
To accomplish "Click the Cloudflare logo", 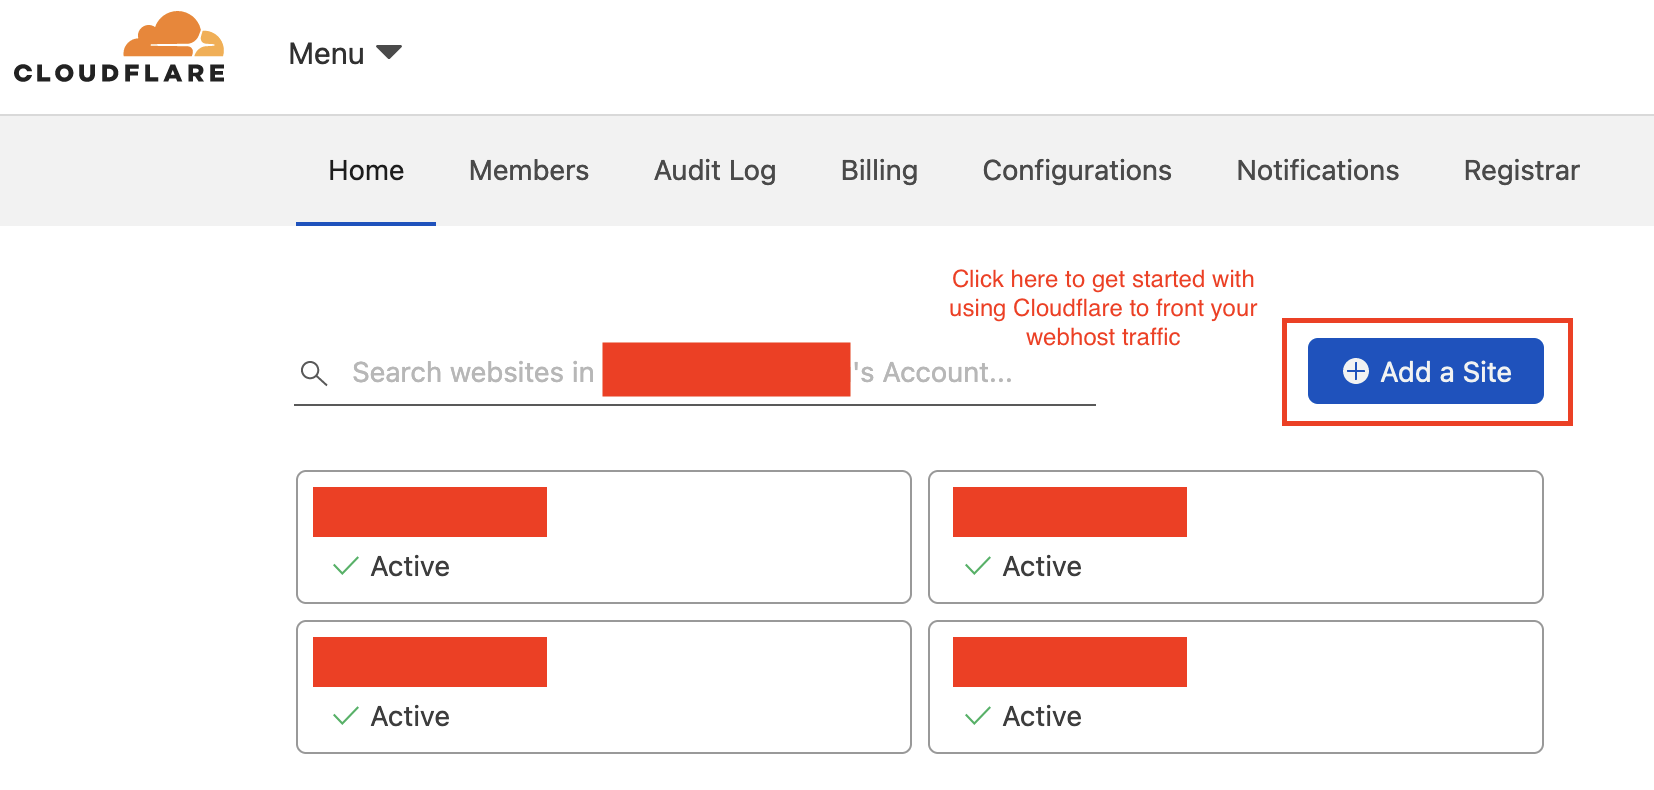I will click(119, 47).
